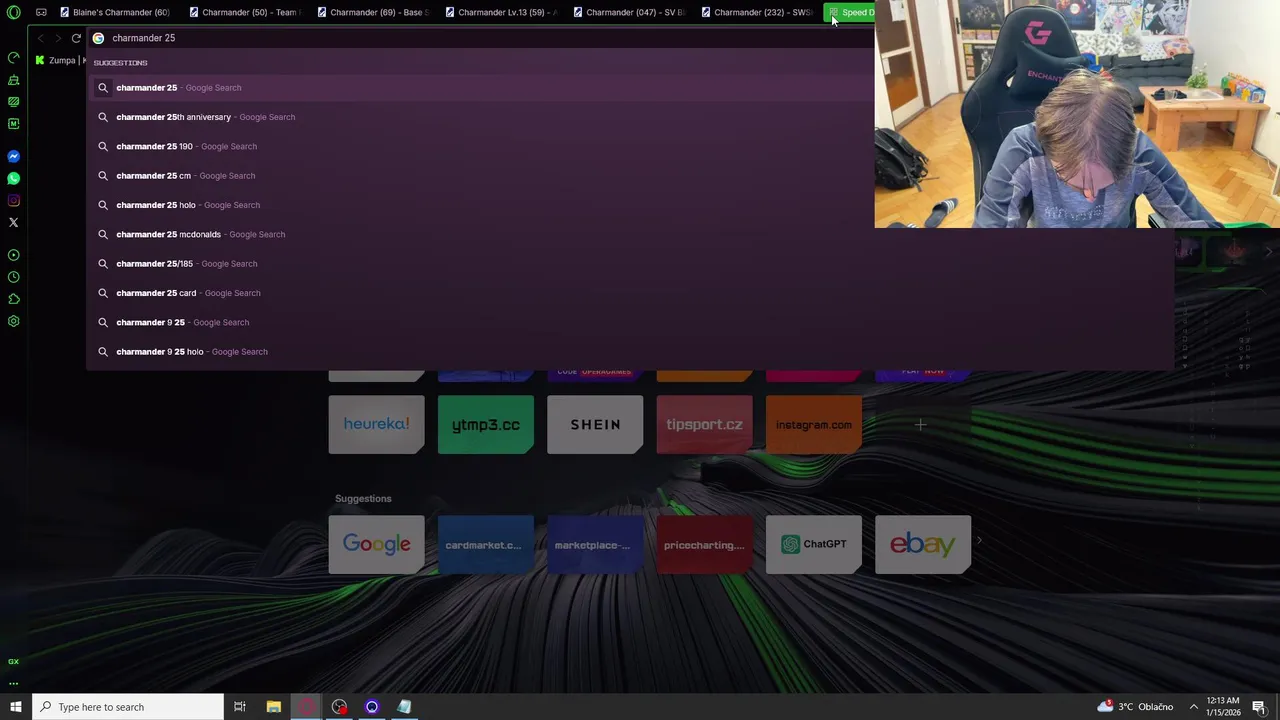This screenshot has height=720, width=1280.
Task: Switch to Charmander (69) - Base tab
Action: tap(372, 13)
